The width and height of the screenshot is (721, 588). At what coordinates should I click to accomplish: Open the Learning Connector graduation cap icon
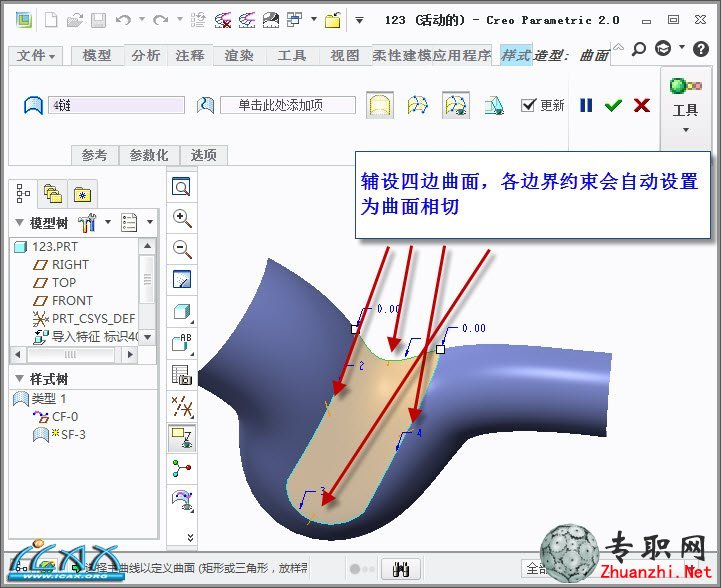[663, 48]
